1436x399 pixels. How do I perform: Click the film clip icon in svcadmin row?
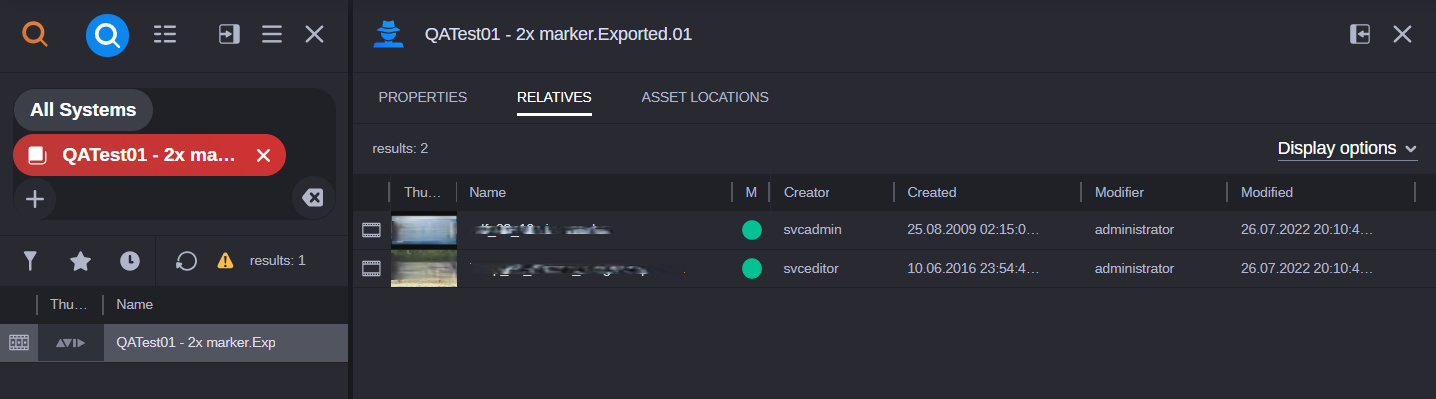pos(372,230)
